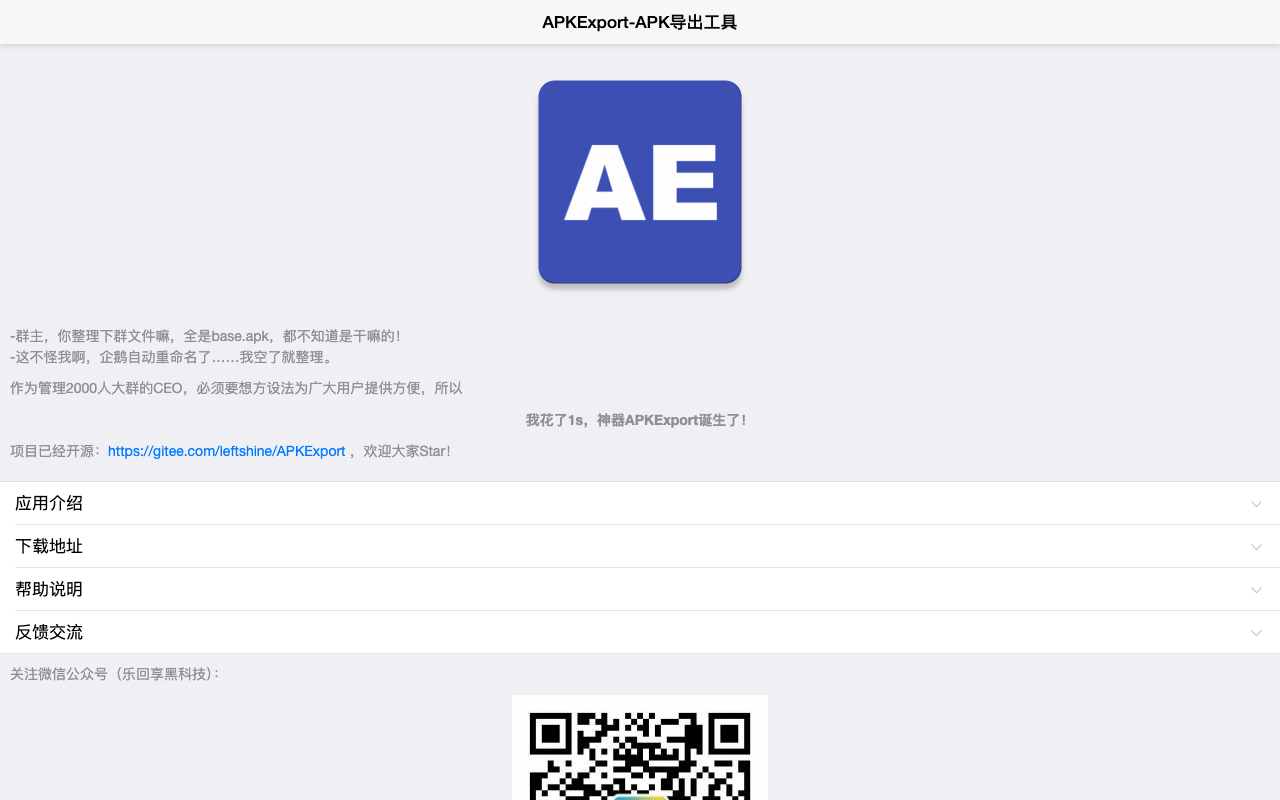Click the chevron on the 下载地址 row
The image size is (1280, 800).
pos(1257,547)
